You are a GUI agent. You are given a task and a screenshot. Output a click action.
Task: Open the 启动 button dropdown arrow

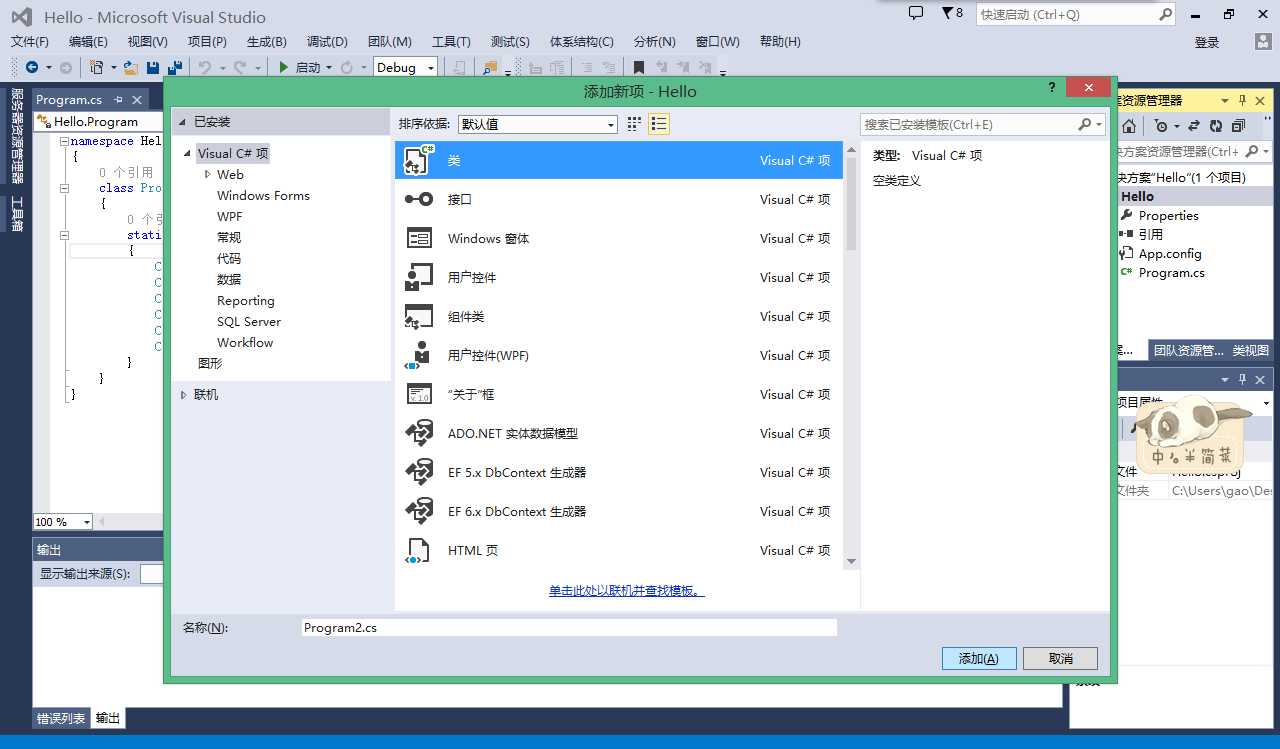(329, 67)
